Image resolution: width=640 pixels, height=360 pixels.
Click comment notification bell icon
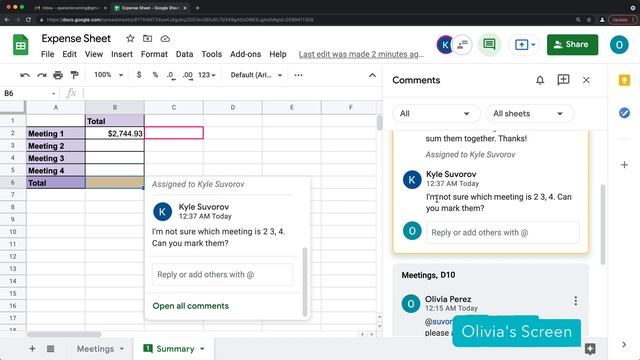pos(540,80)
